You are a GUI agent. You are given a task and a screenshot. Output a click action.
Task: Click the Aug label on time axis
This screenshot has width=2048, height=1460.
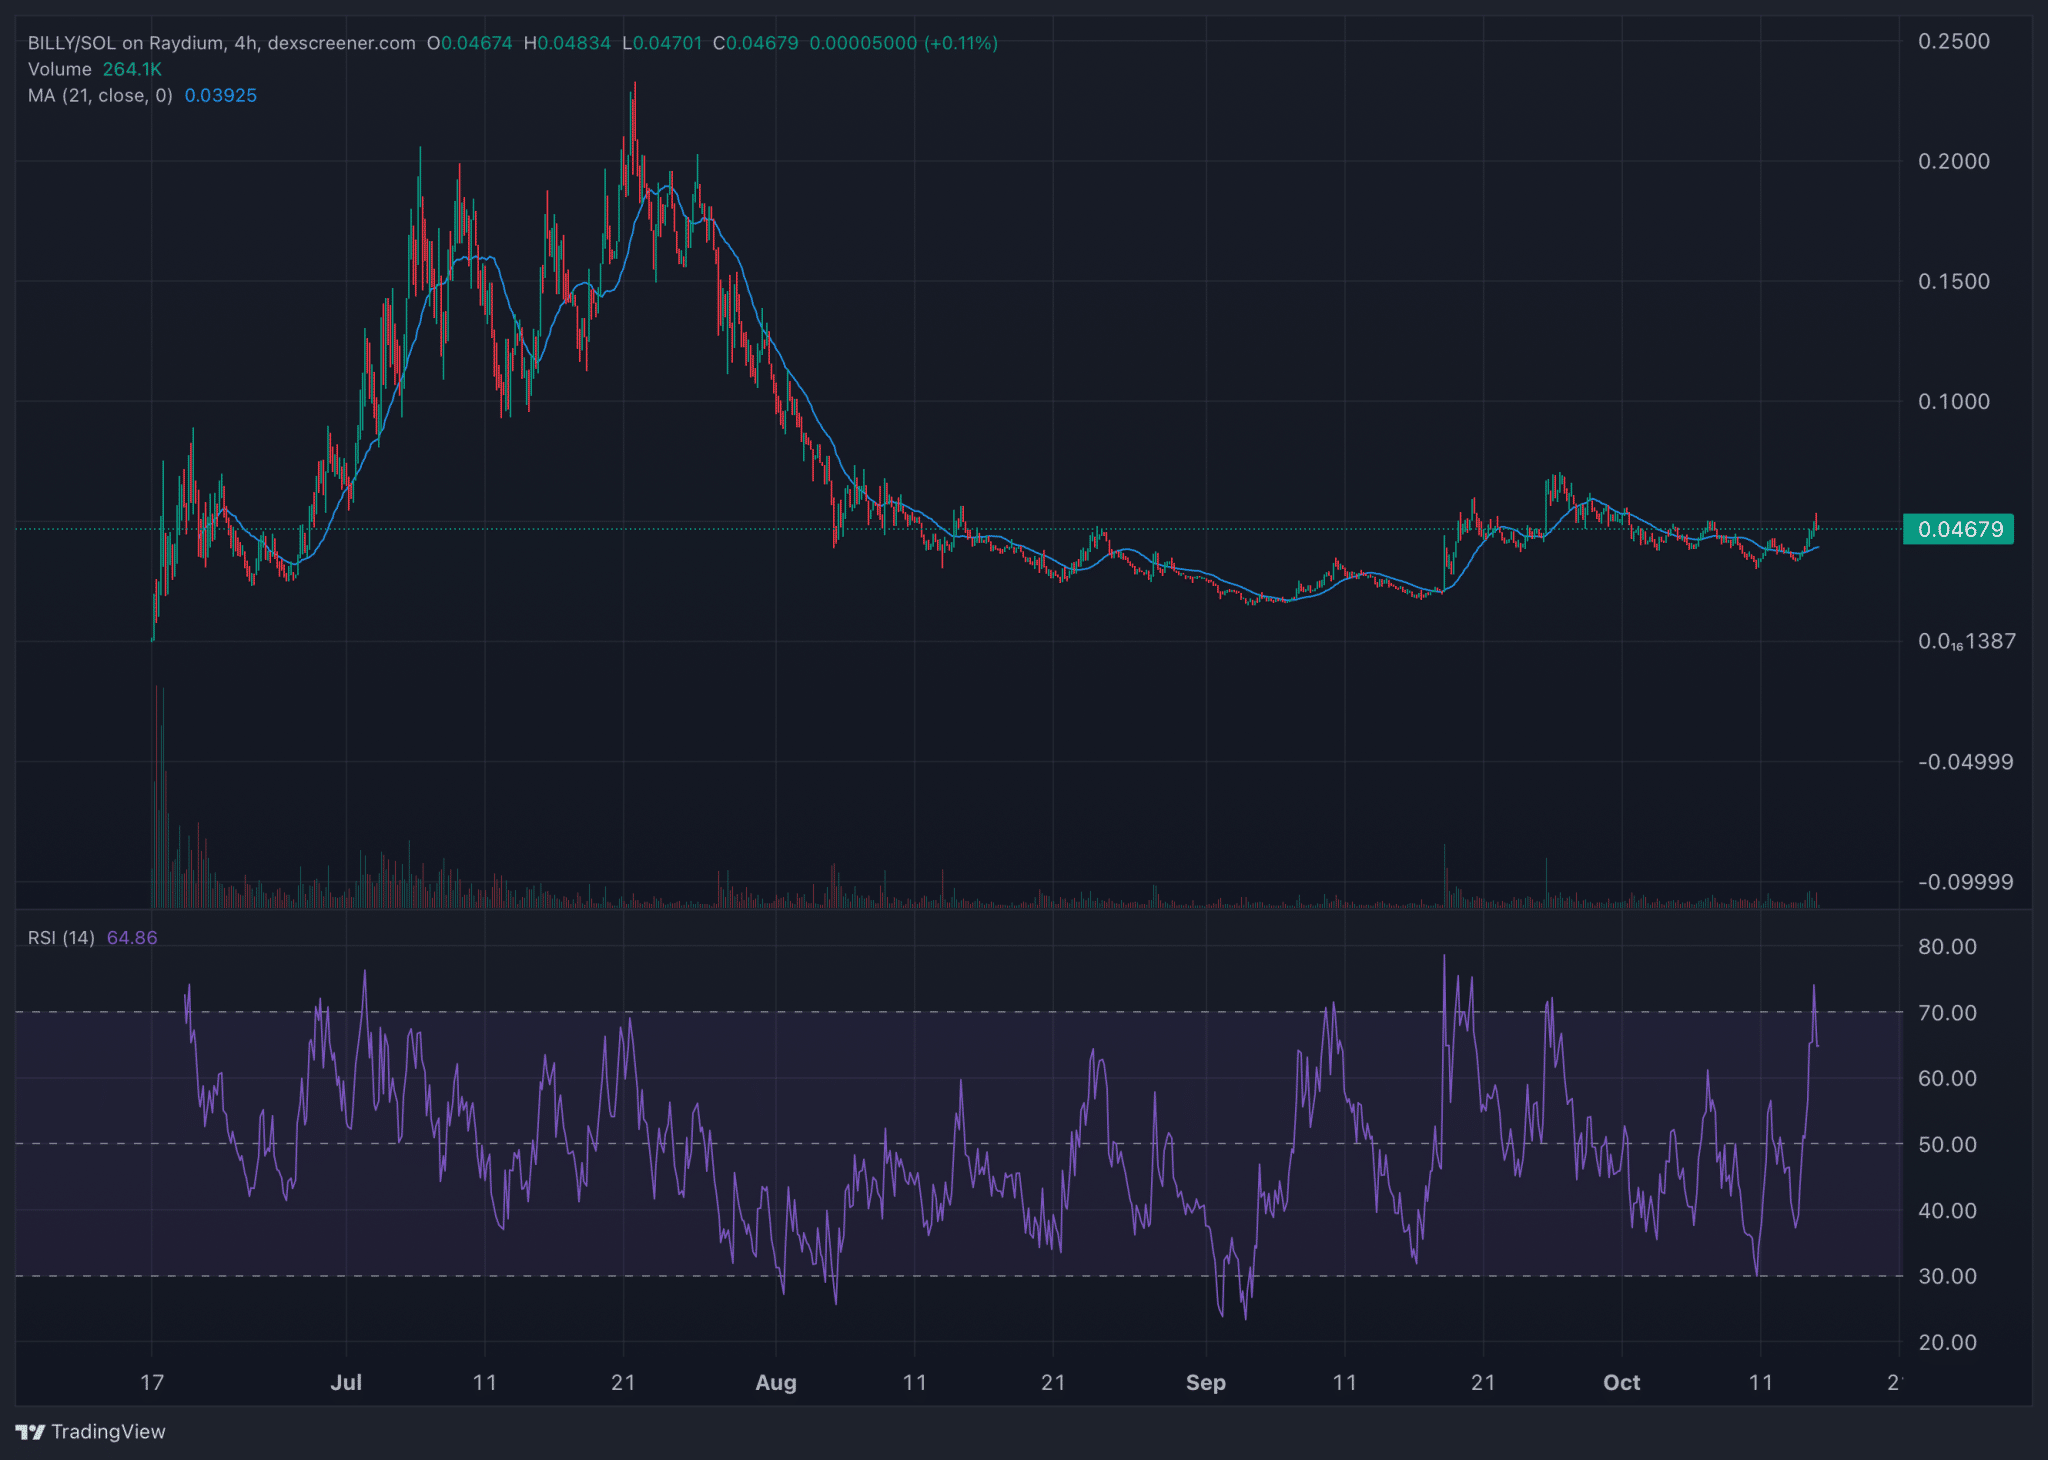point(776,1382)
